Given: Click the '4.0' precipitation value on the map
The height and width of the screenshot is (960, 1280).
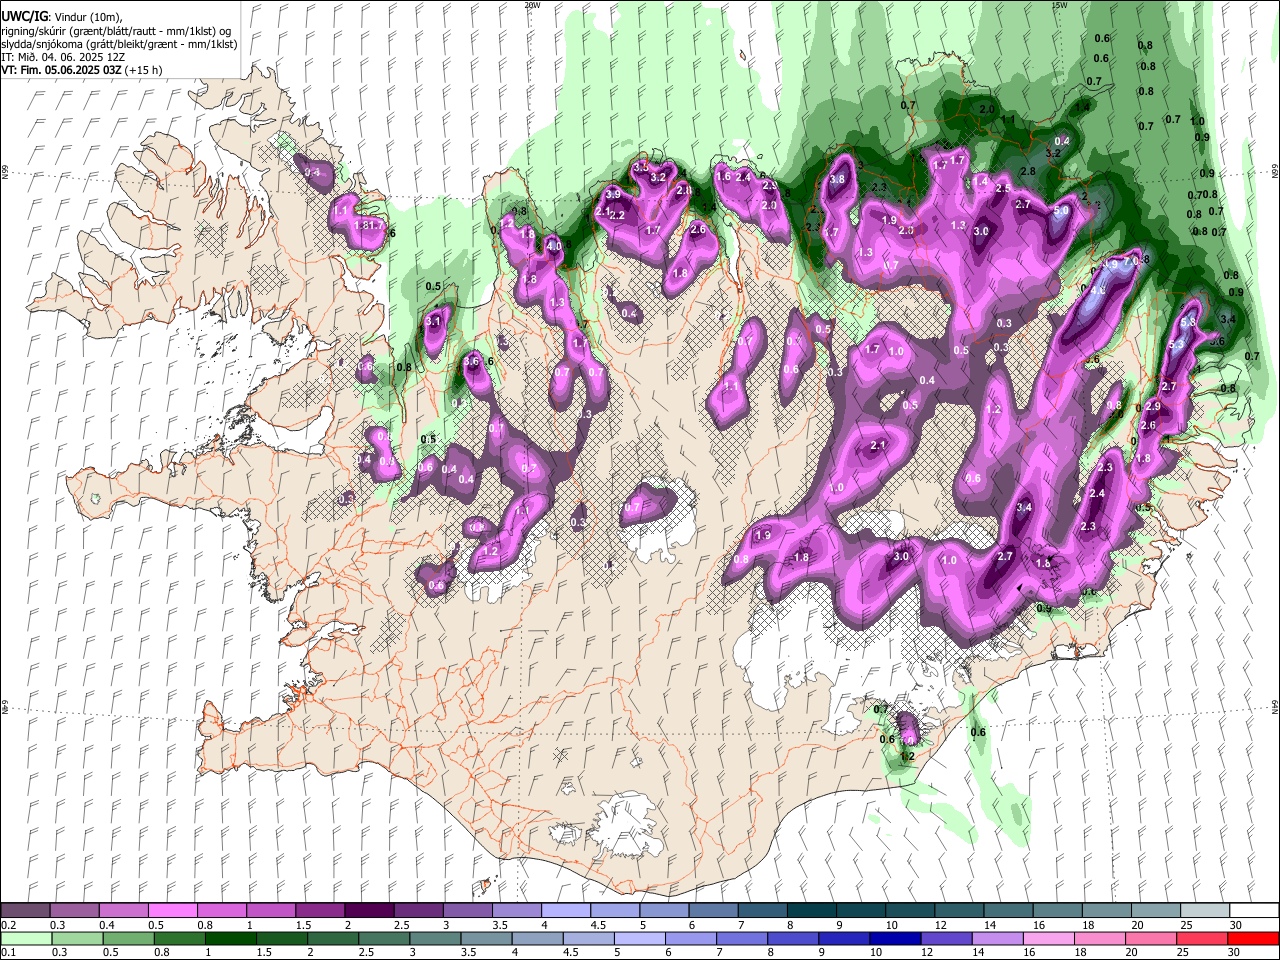Looking at the screenshot, I should pos(553,245).
